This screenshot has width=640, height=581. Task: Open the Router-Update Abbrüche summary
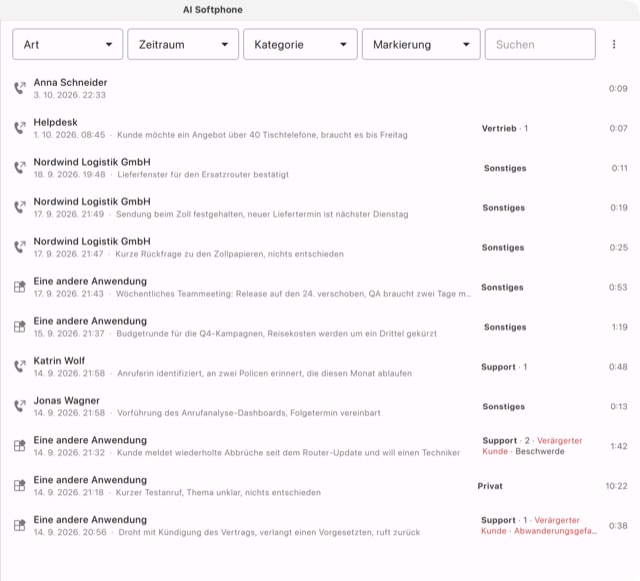(320, 446)
